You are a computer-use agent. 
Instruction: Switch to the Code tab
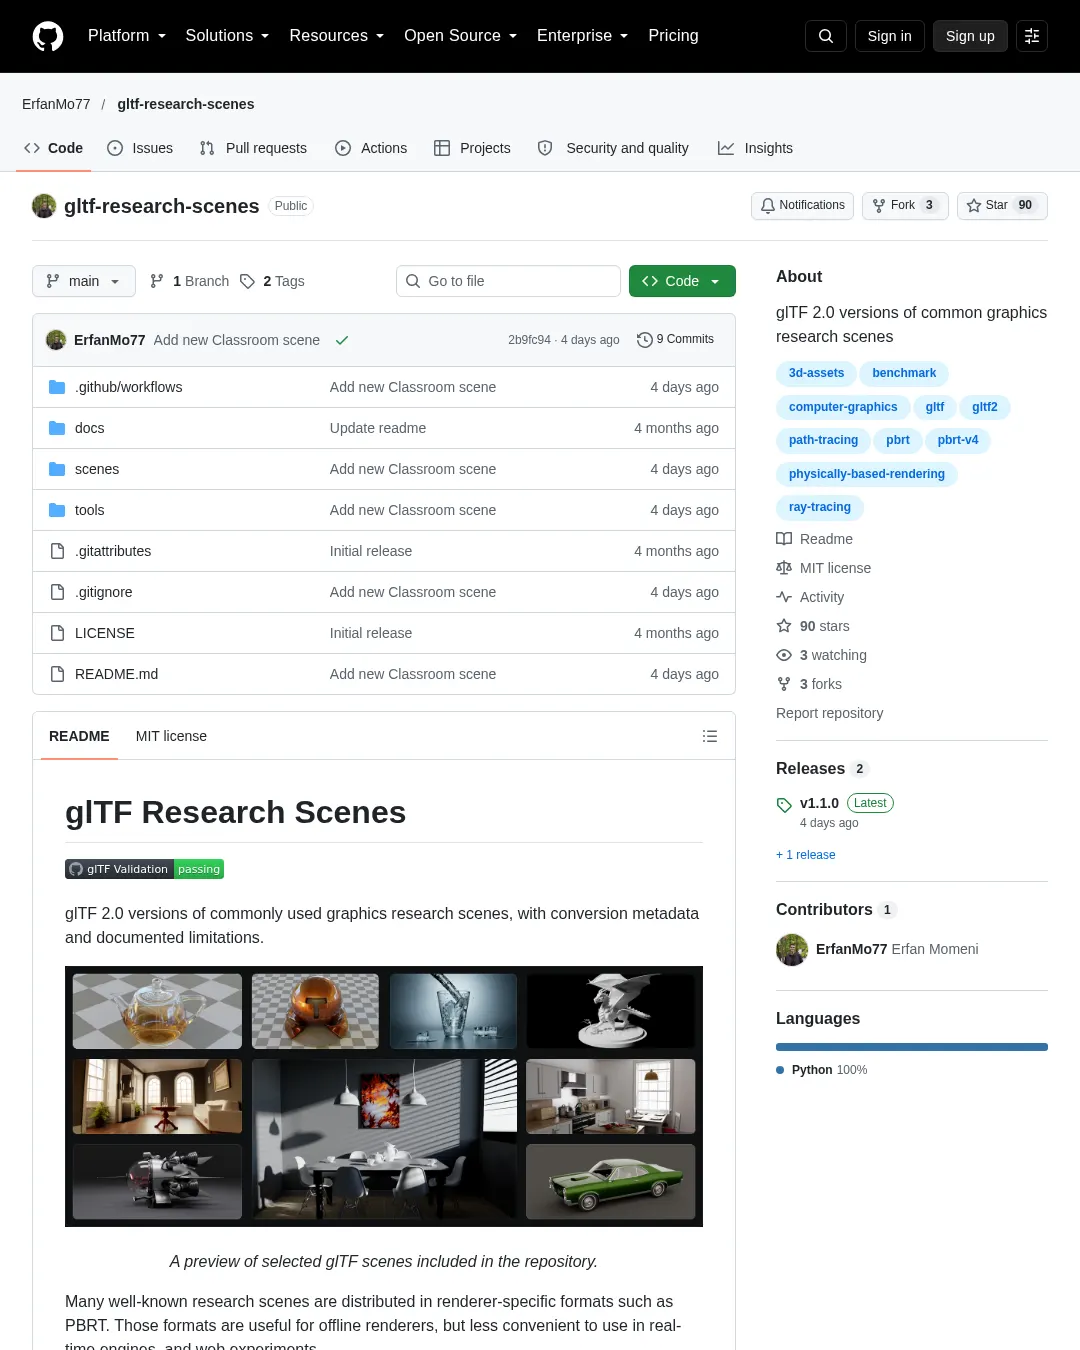coord(53,148)
